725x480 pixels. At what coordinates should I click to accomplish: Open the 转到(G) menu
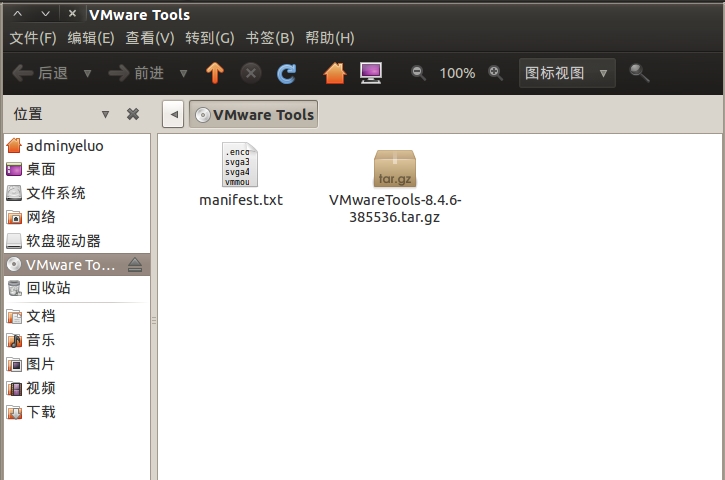point(210,38)
